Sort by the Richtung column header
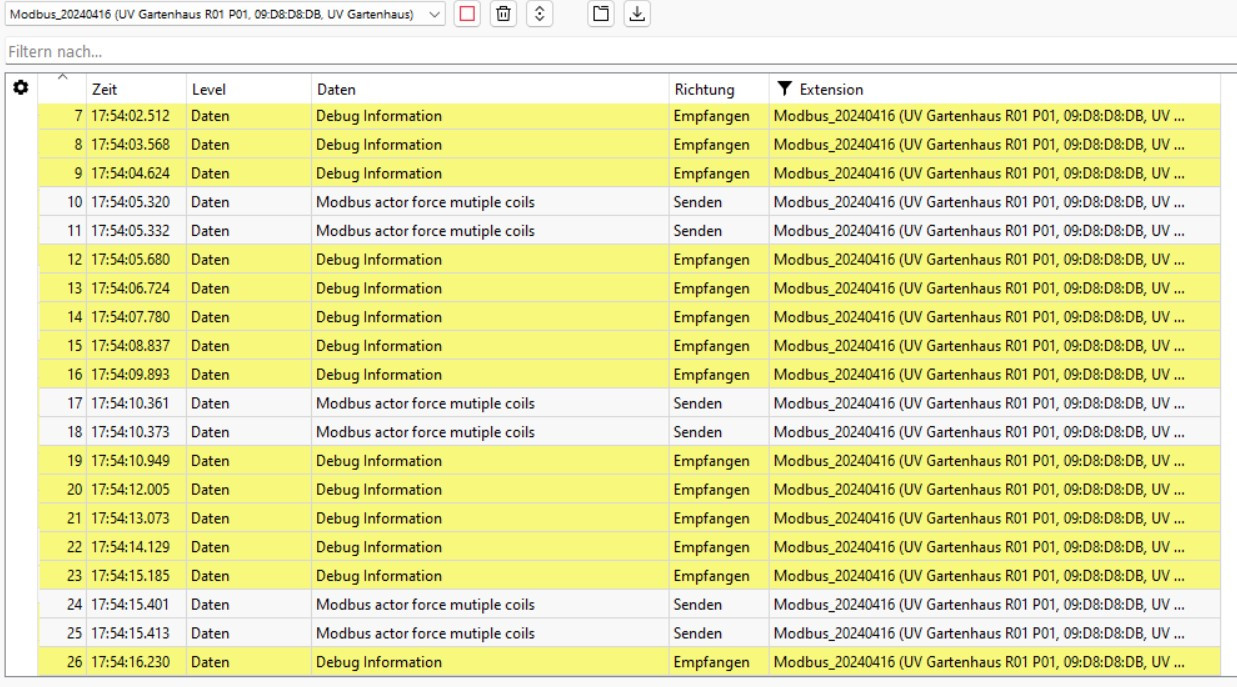1237x687 pixels. pos(704,89)
